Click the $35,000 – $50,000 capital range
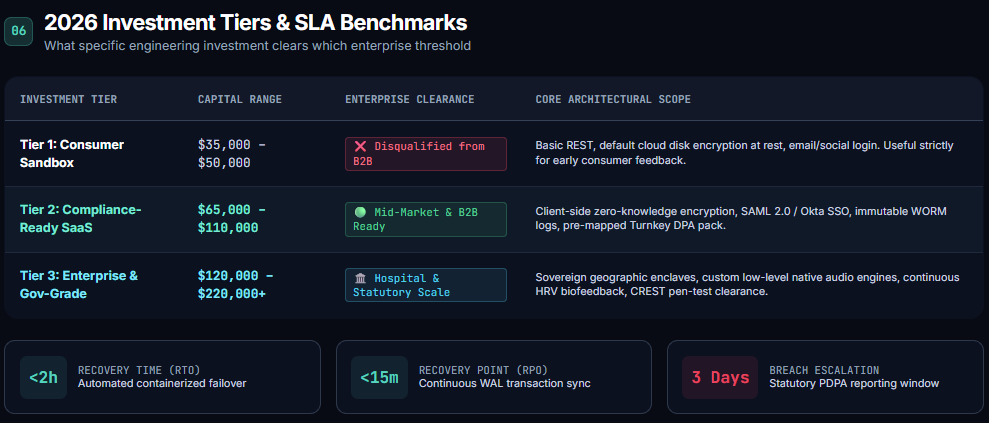Viewport: 989px width, 423px height. coord(231,154)
